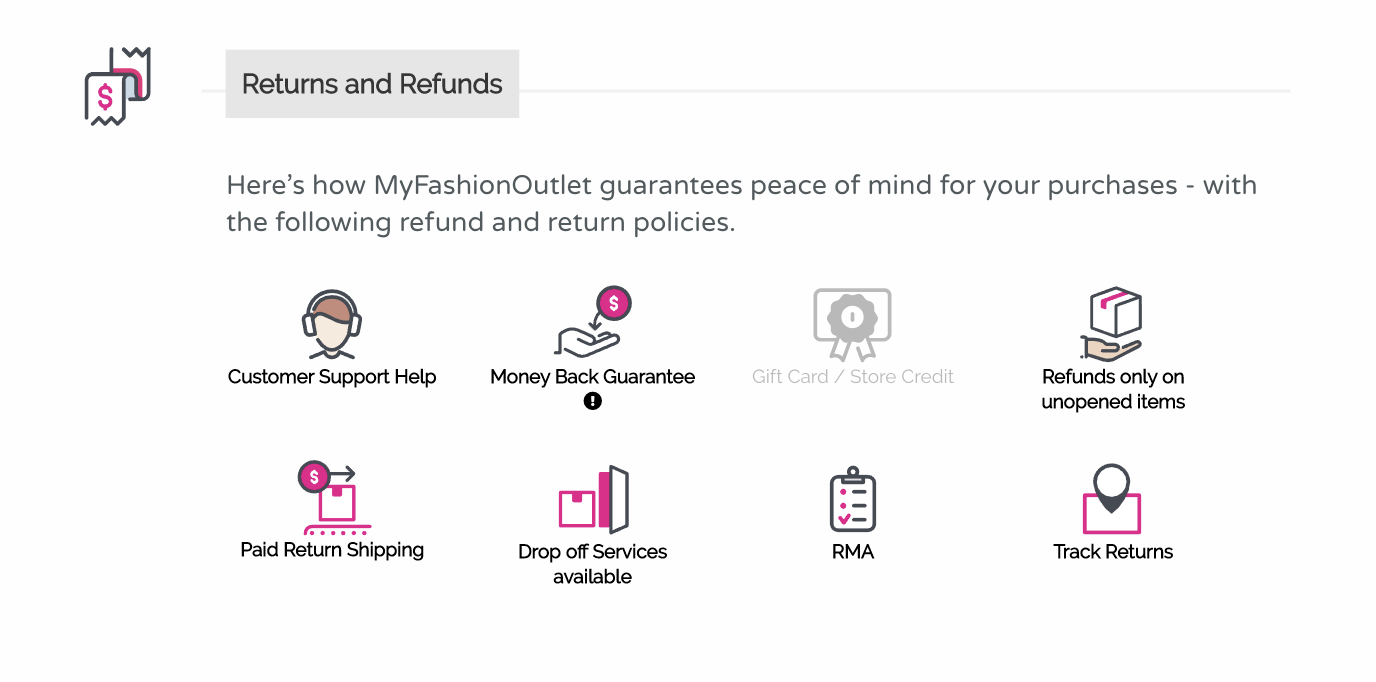Screen dimensions: 1376x682
Task: Click the Money Back Guarantee hand icon
Action: (x=592, y=322)
